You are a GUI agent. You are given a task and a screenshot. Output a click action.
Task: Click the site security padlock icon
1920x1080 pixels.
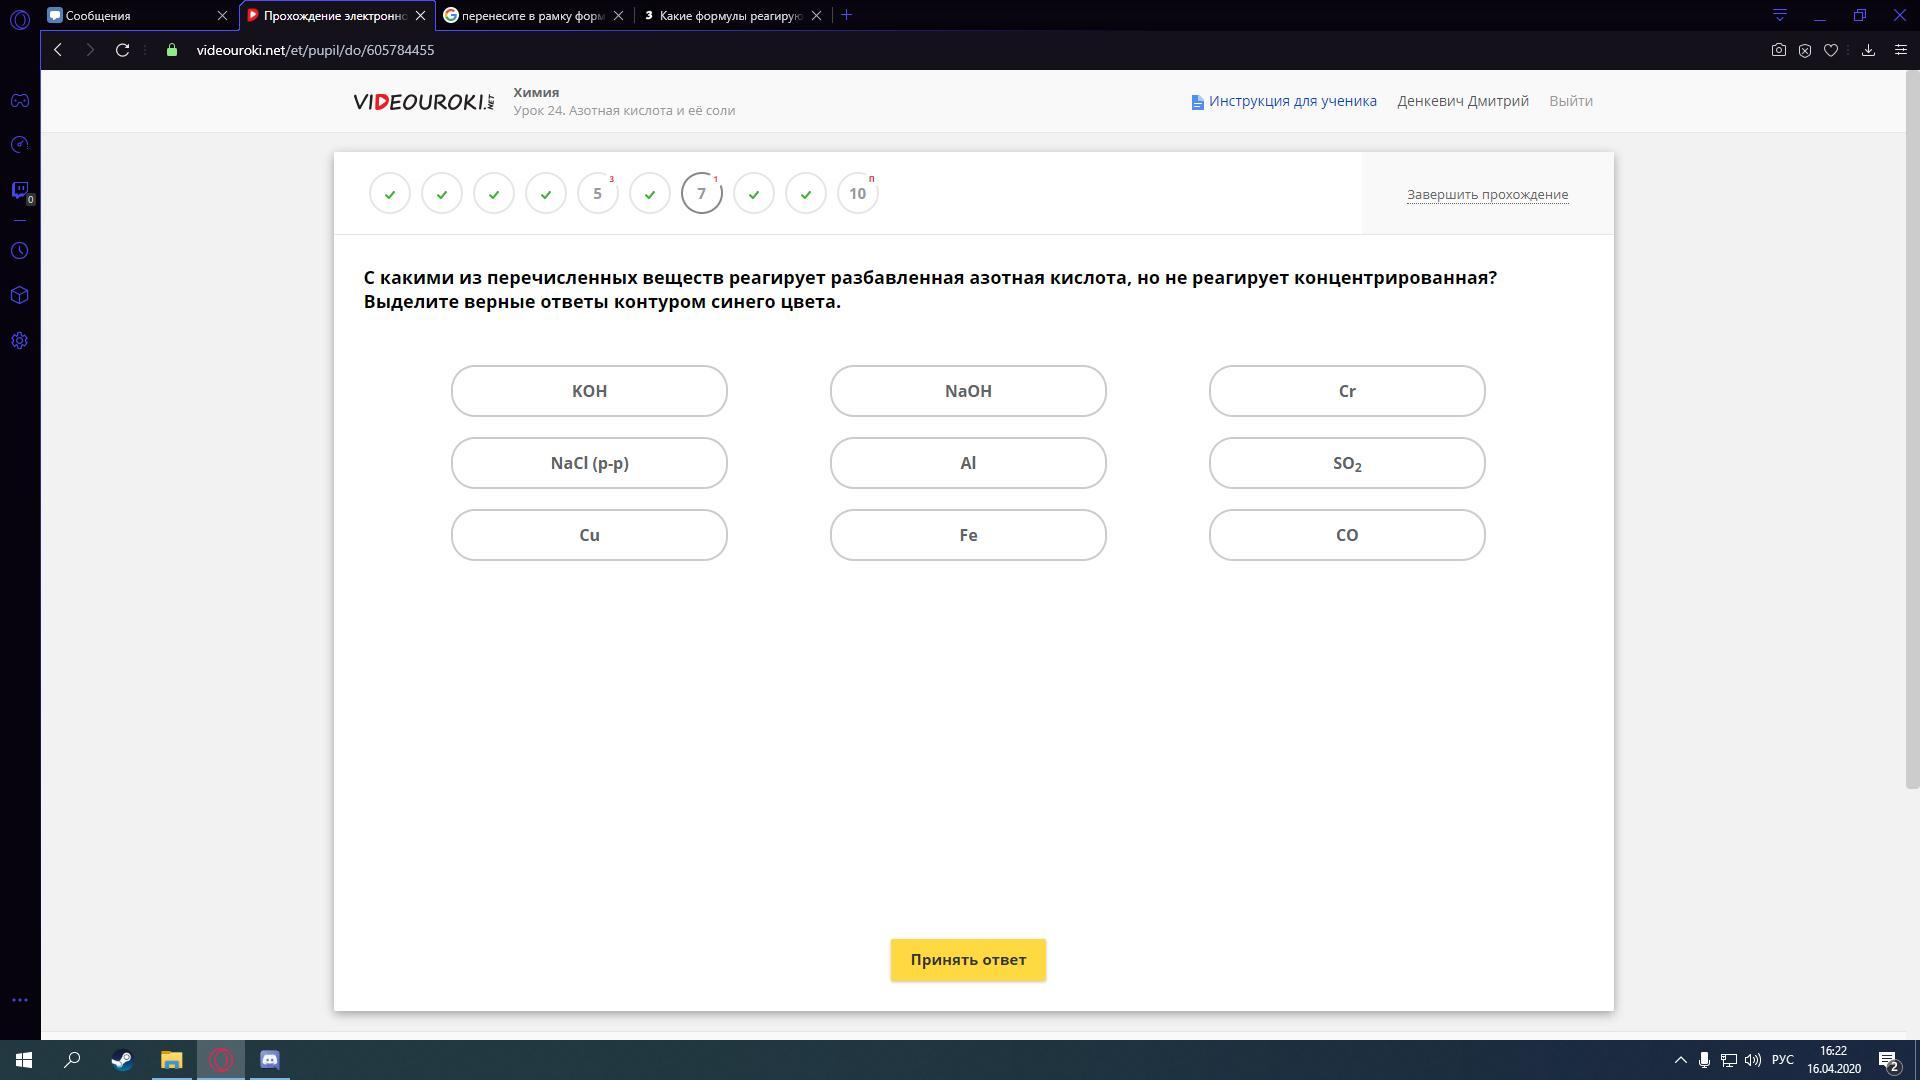coord(172,50)
